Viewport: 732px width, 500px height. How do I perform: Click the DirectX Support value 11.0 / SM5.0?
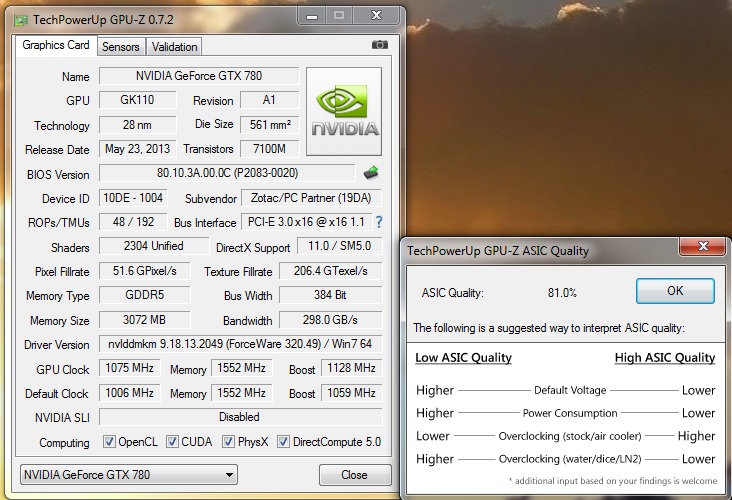click(x=339, y=246)
